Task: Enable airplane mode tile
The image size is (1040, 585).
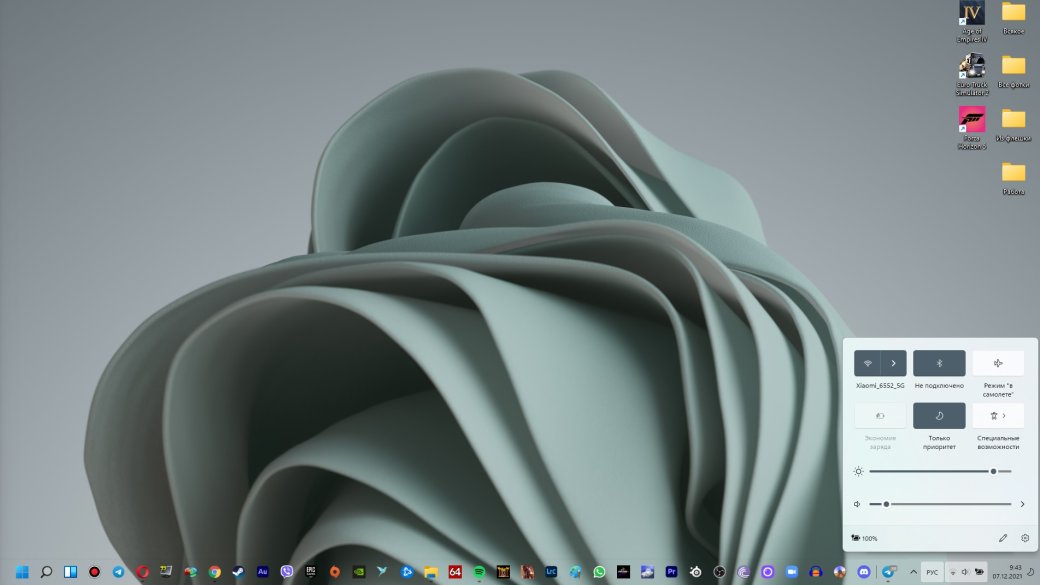Action: [x=998, y=363]
